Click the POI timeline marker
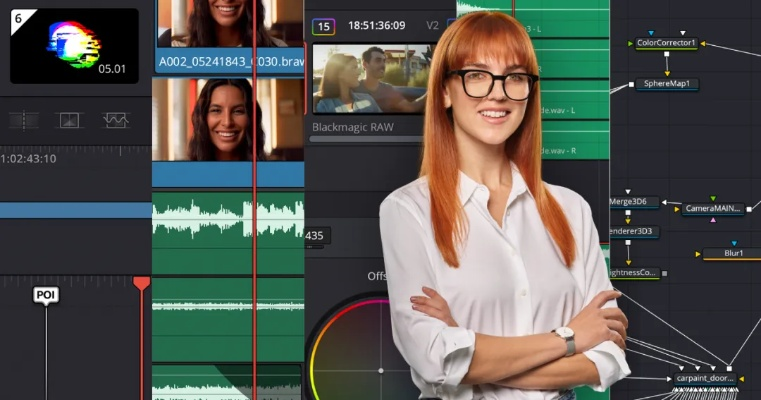This screenshot has height=400, width=761. (x=46, y=295)
